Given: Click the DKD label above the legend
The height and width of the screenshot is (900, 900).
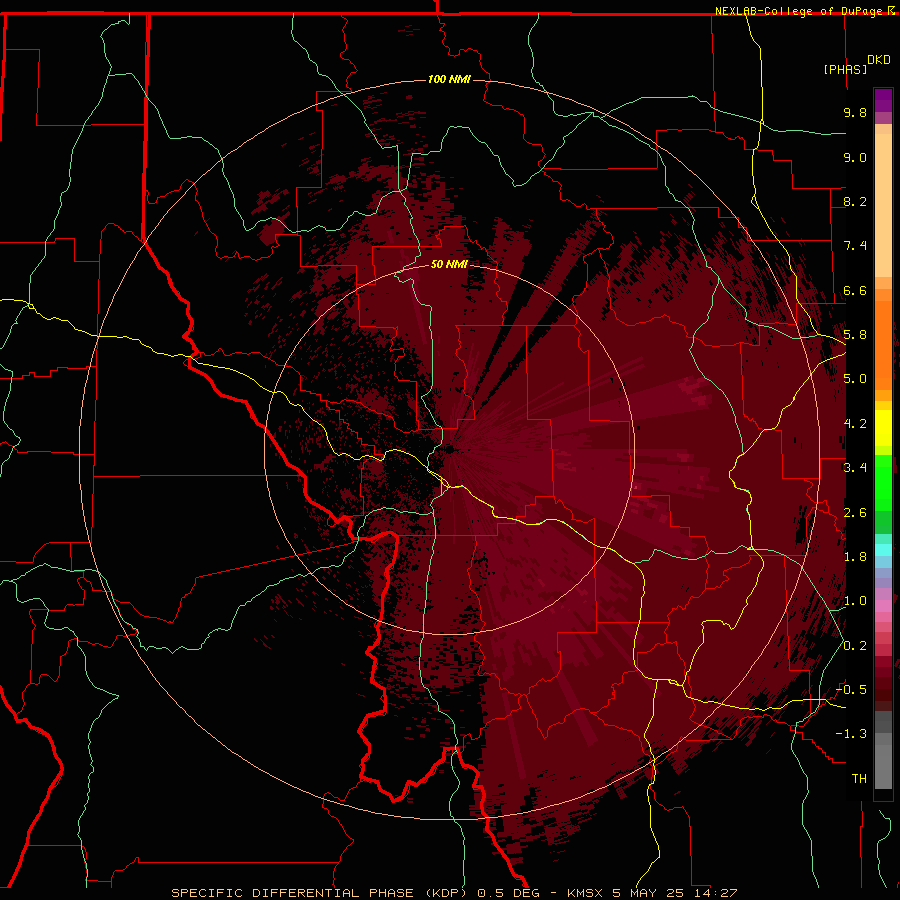Looking at the screenshot, I should pyautogui.click(x=879, y=60).
